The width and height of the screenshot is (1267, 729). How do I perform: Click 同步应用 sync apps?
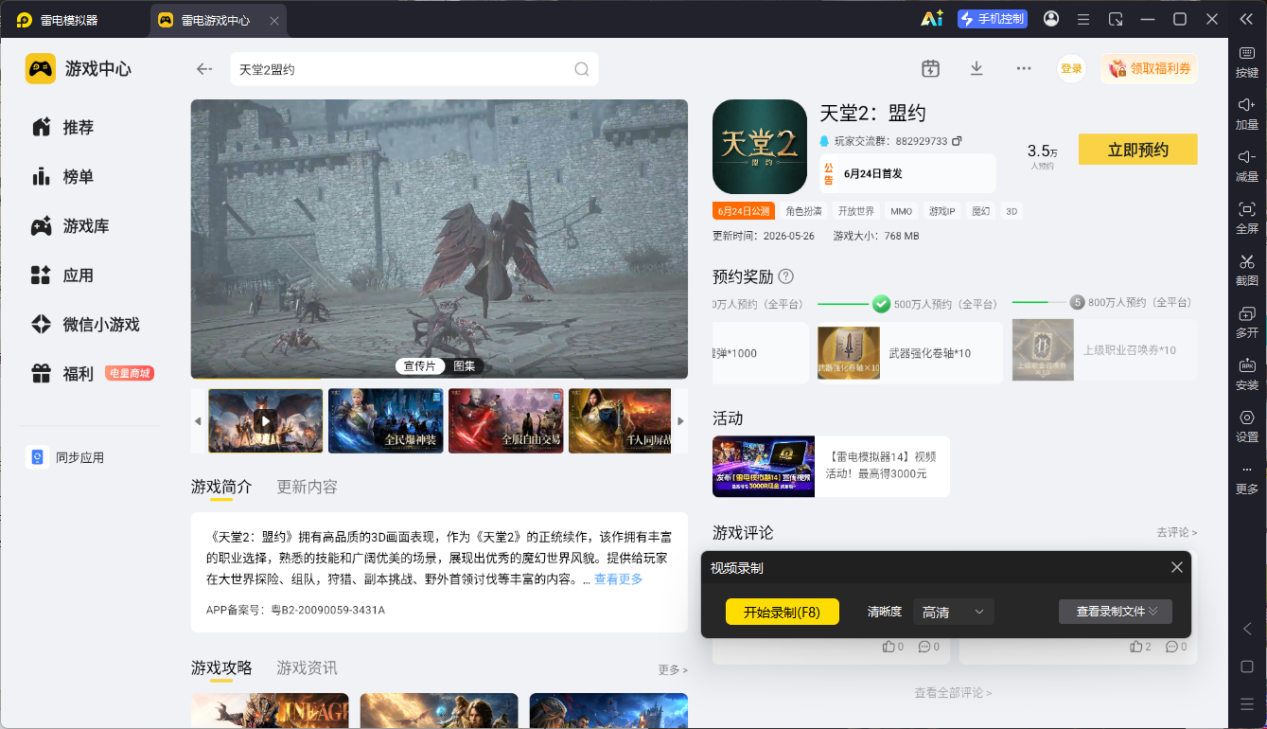click(66, 457)
